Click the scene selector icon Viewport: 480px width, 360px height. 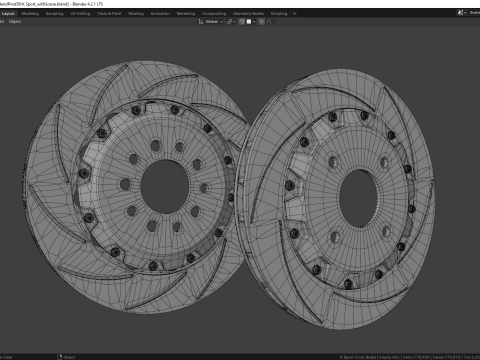pyautogui.click(x=461, y=13)
